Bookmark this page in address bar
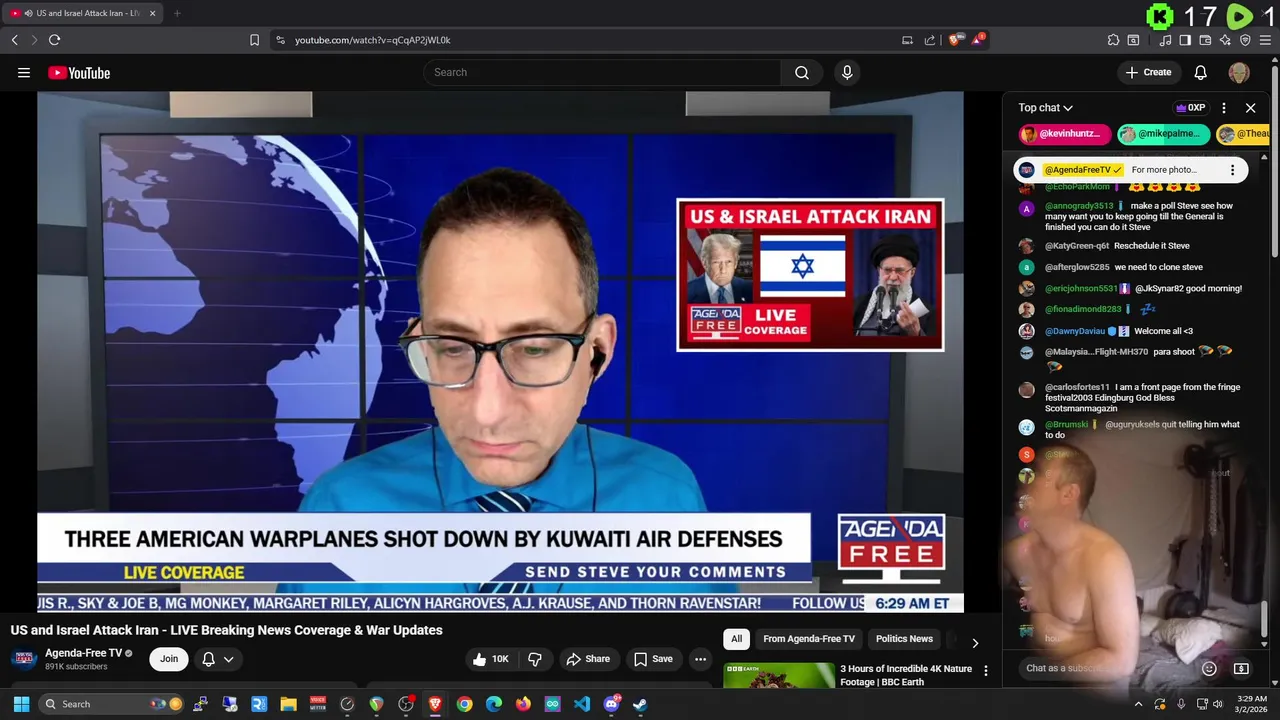This screenshot has width=1280, height=720. [254, 40]
